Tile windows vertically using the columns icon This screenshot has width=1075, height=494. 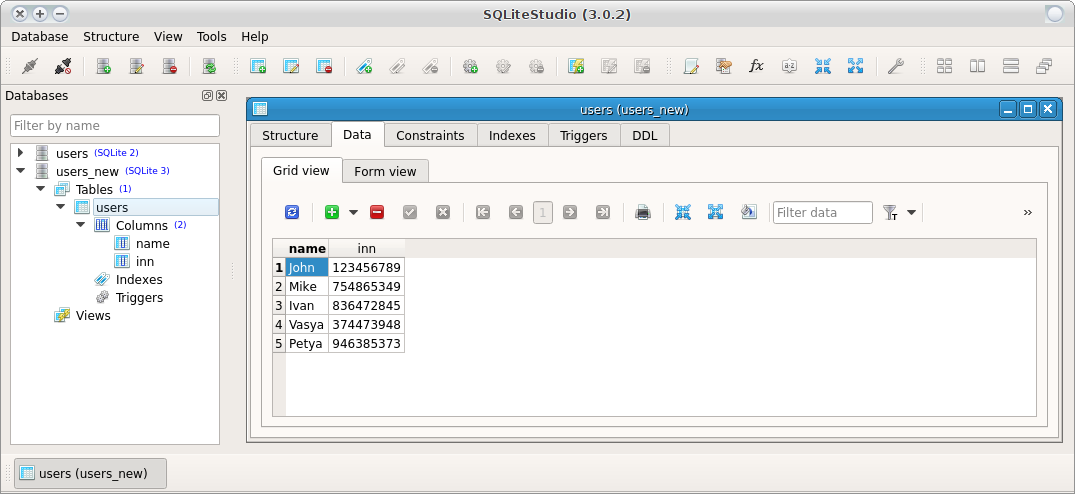(978, 66)
